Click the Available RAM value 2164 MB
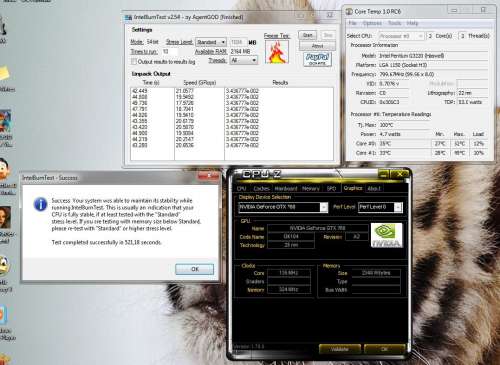The height and width of the screenshot is (365, 500). coord(240,51)
